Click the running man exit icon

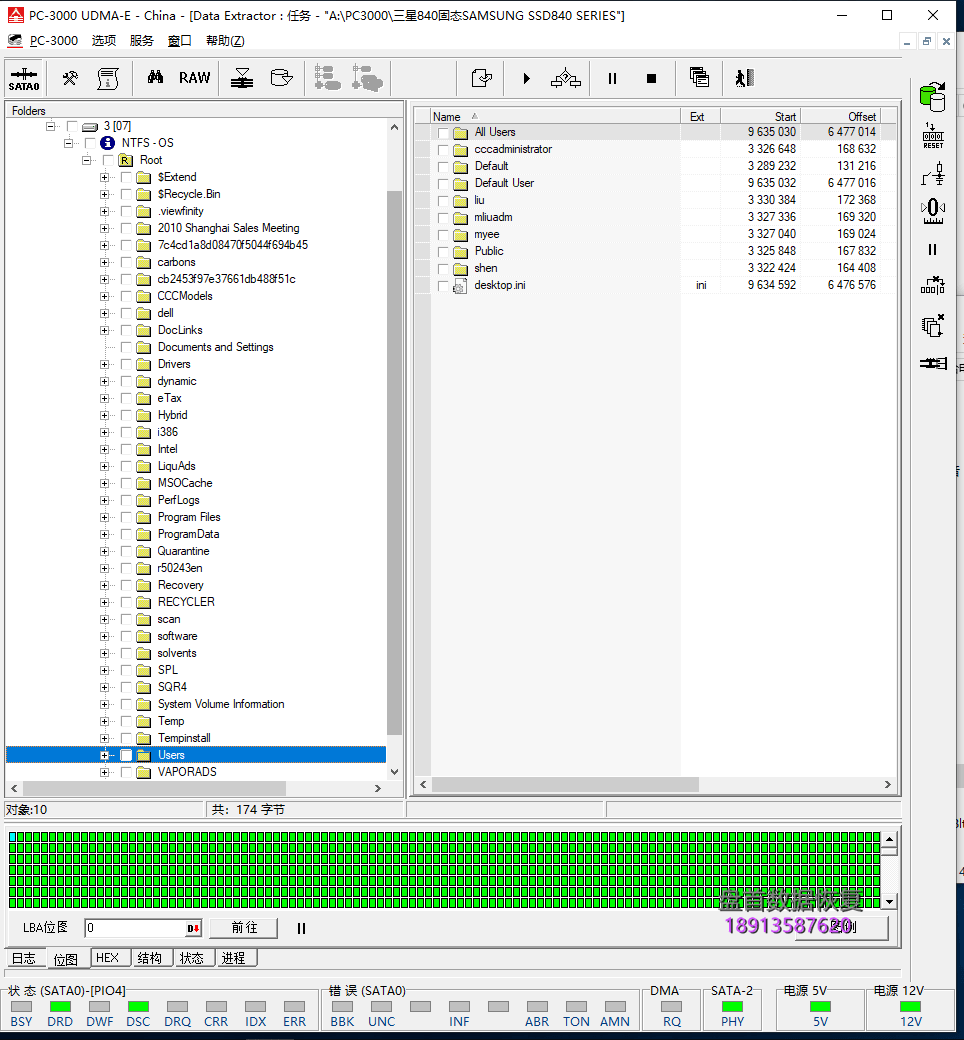pos(744,78)
